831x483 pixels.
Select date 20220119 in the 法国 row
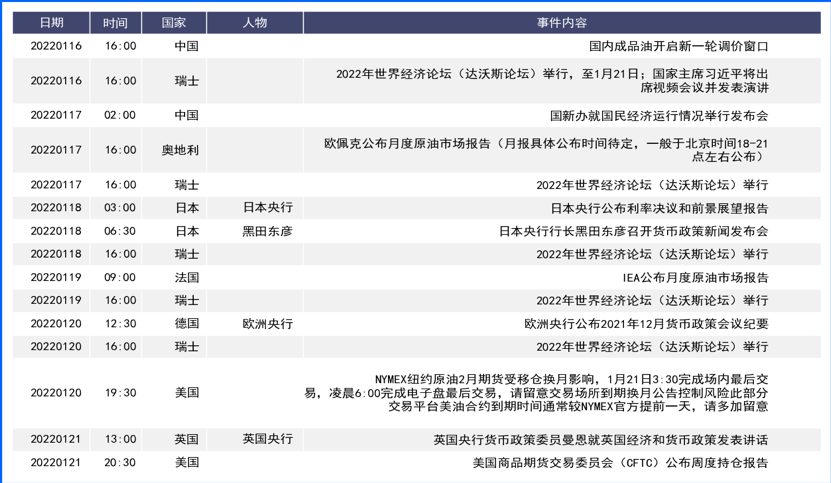coord(56,277)
